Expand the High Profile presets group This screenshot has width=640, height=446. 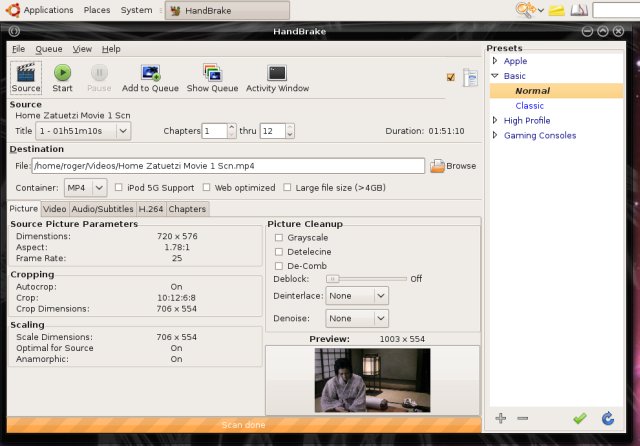tap(494, 121)
